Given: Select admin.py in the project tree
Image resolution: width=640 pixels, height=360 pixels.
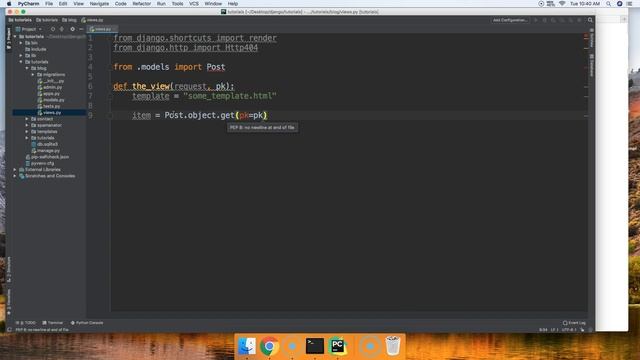Looking at the screenshot, I should click(52, 87).
